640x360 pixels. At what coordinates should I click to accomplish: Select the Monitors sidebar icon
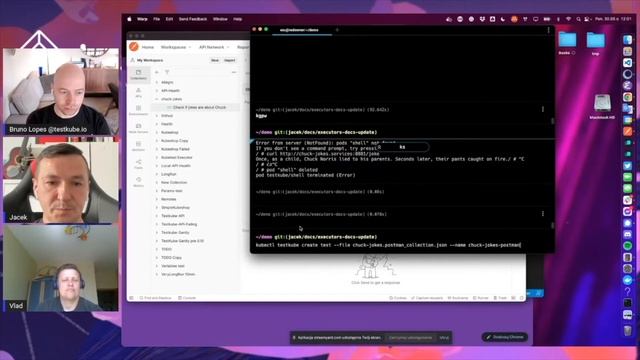coord(138,147)
